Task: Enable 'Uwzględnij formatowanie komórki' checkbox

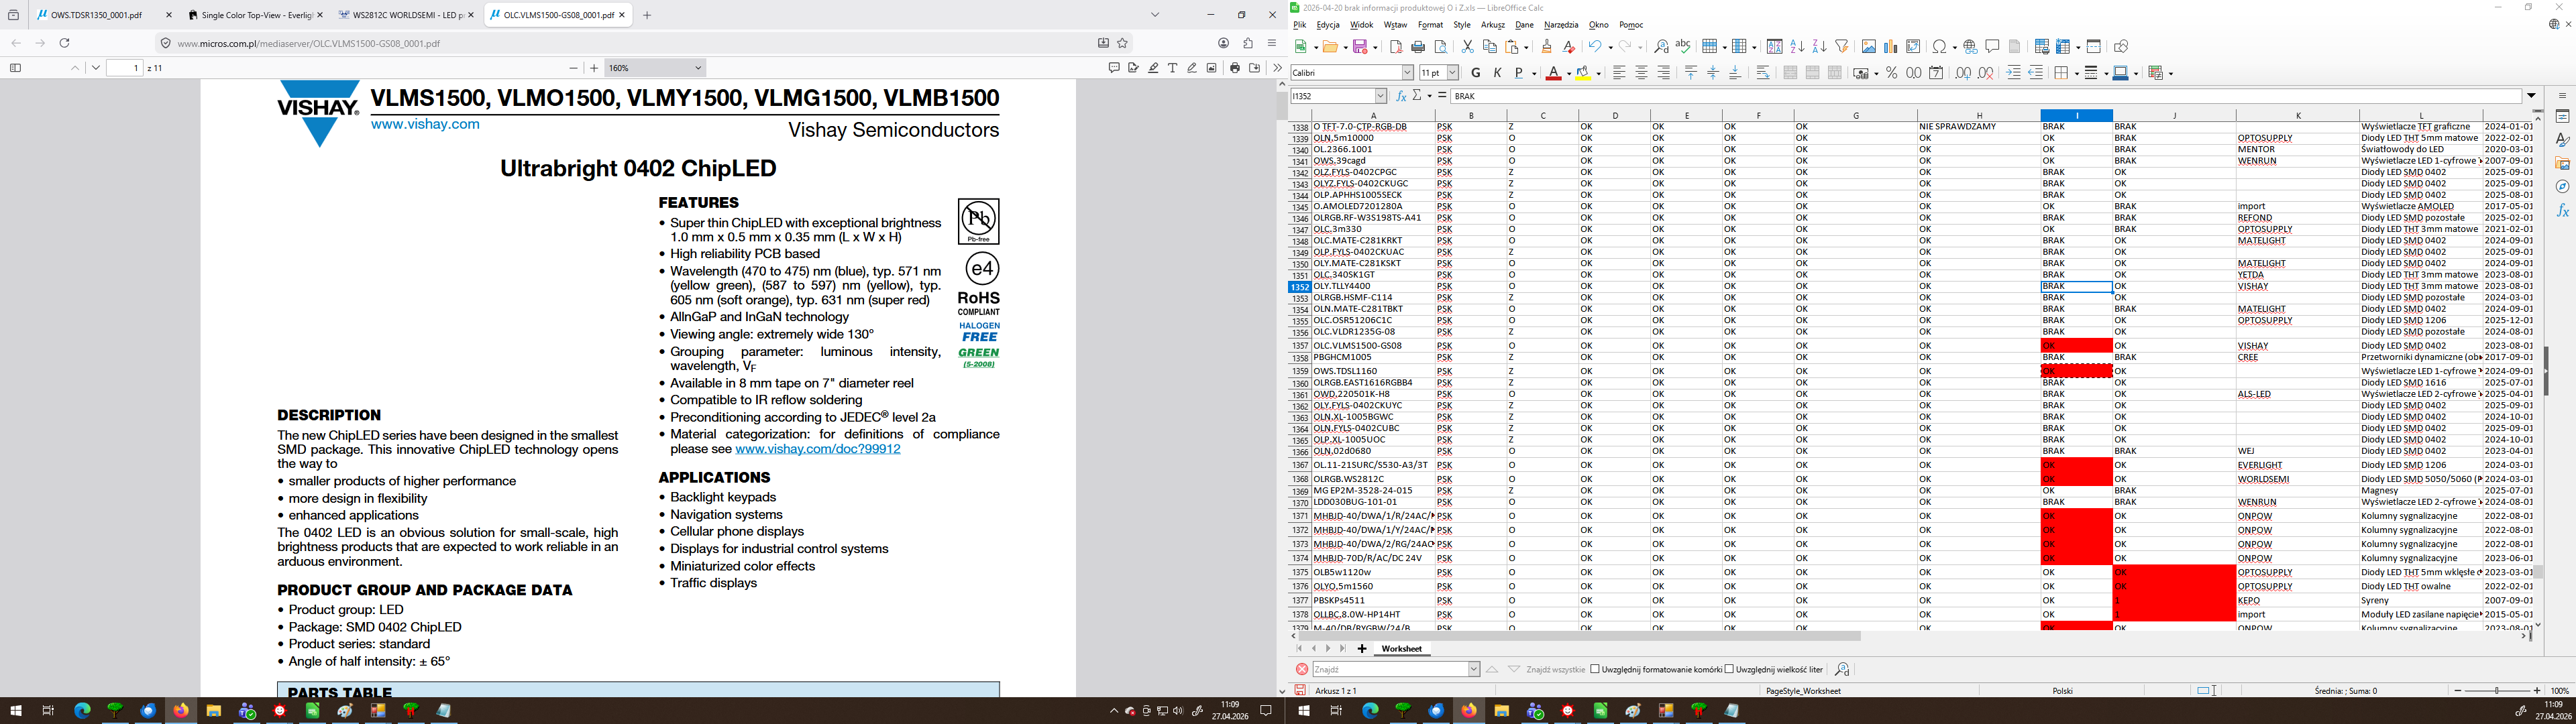Action: pos(1595,669)
